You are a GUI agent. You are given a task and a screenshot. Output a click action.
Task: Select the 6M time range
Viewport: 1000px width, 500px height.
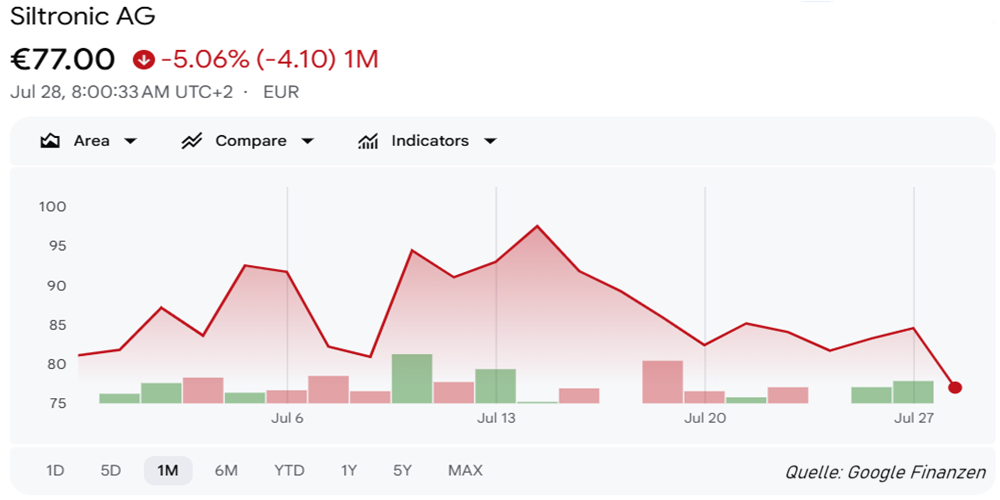pos(226,471)
